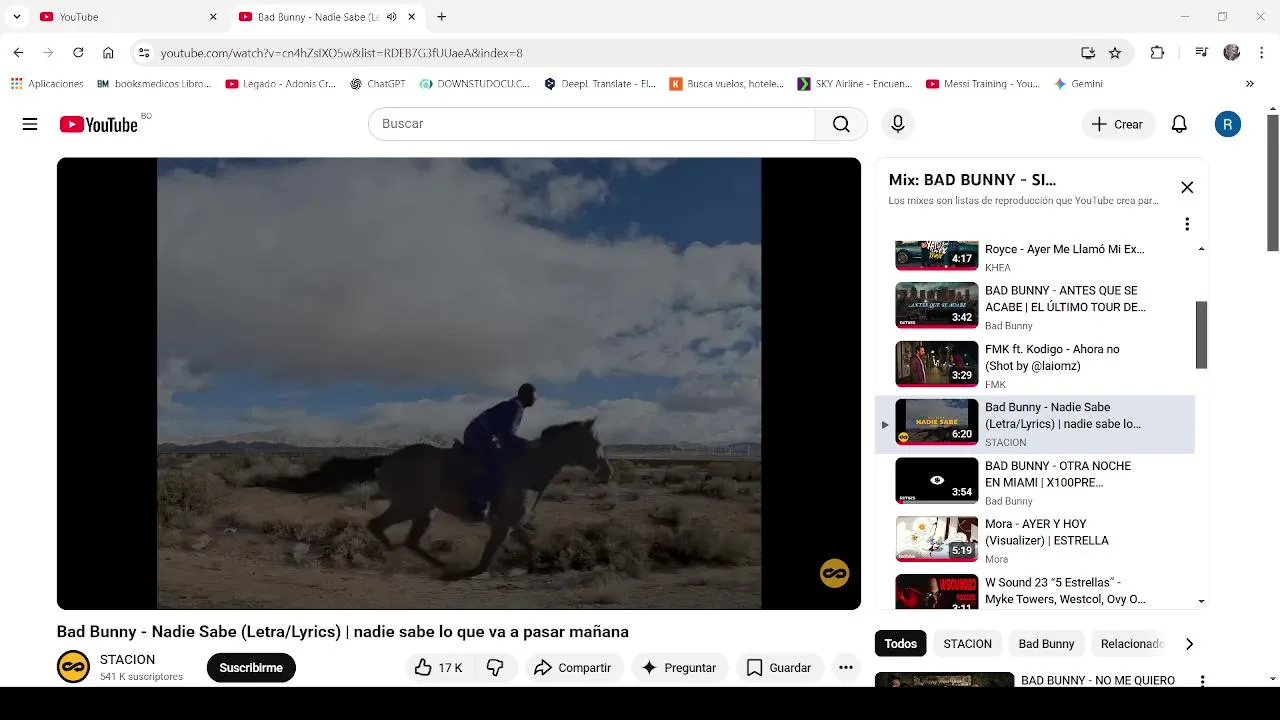
Task: Open the YouTube hamburger guide menu
Action: click(x=30, y=124)
